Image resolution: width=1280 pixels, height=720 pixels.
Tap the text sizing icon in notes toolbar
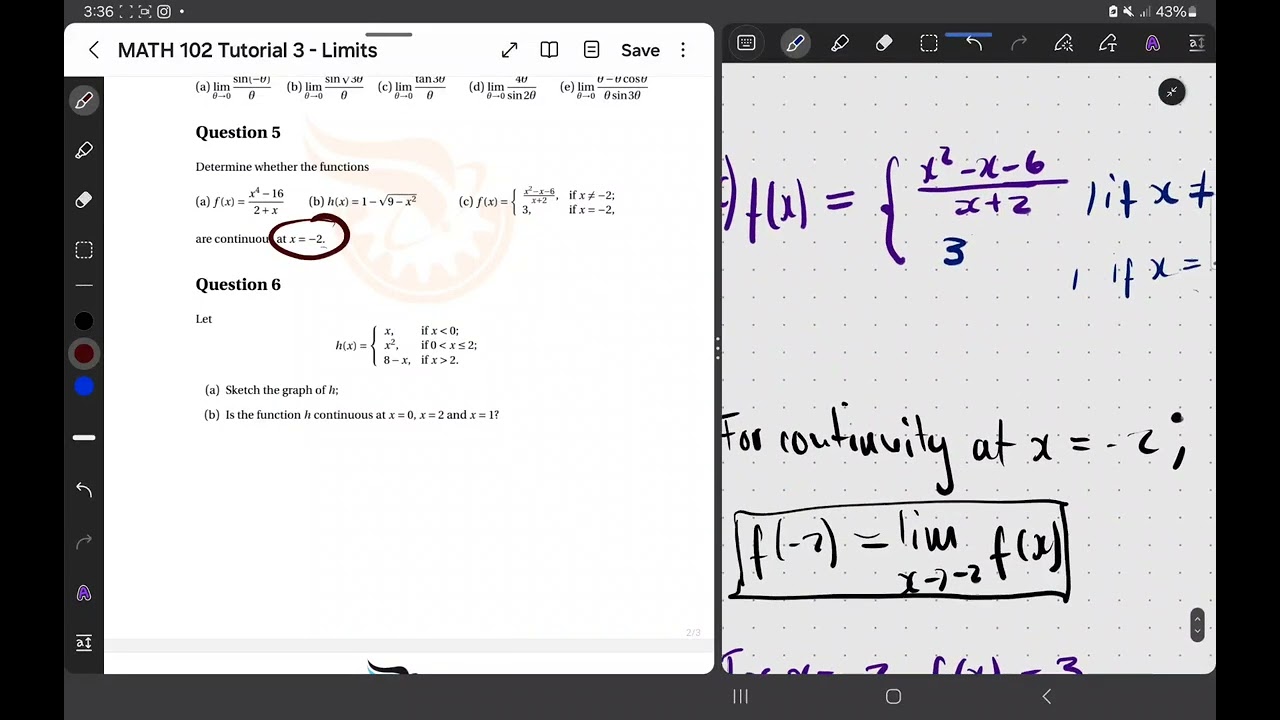pos(1196,43)
